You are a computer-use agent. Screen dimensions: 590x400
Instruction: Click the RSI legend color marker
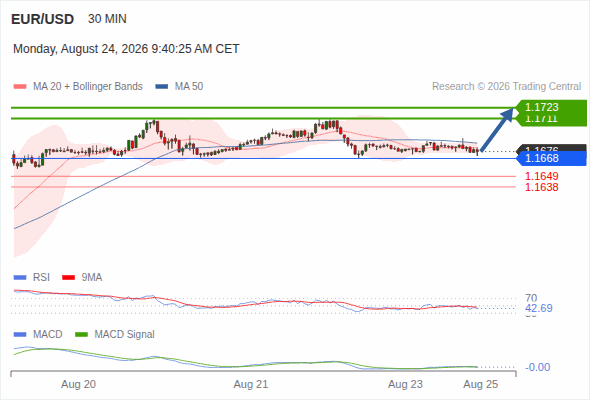tap(20, 278)
